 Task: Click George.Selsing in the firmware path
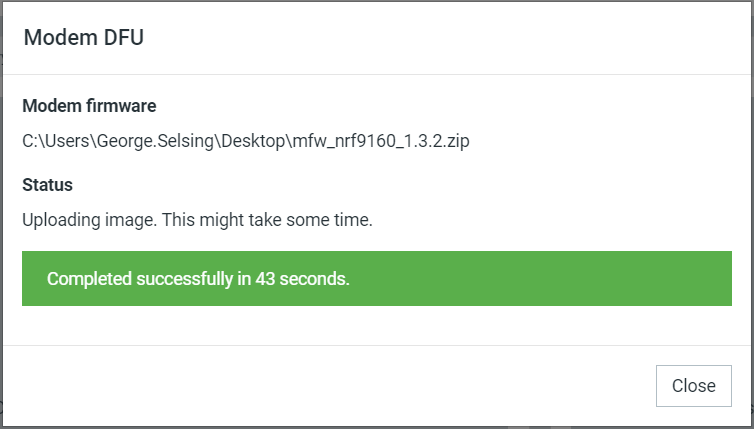click(155, 141)
